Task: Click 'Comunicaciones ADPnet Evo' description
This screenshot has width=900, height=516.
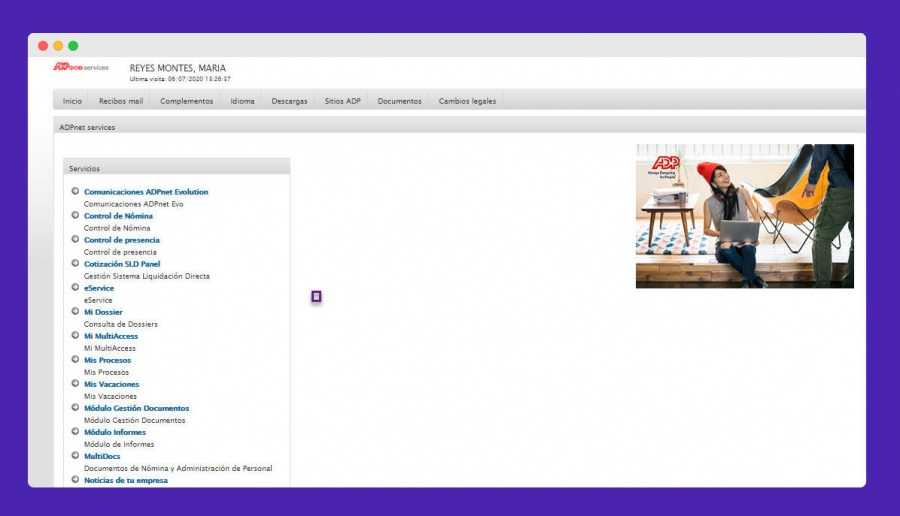Action: (x=134, y=204)
